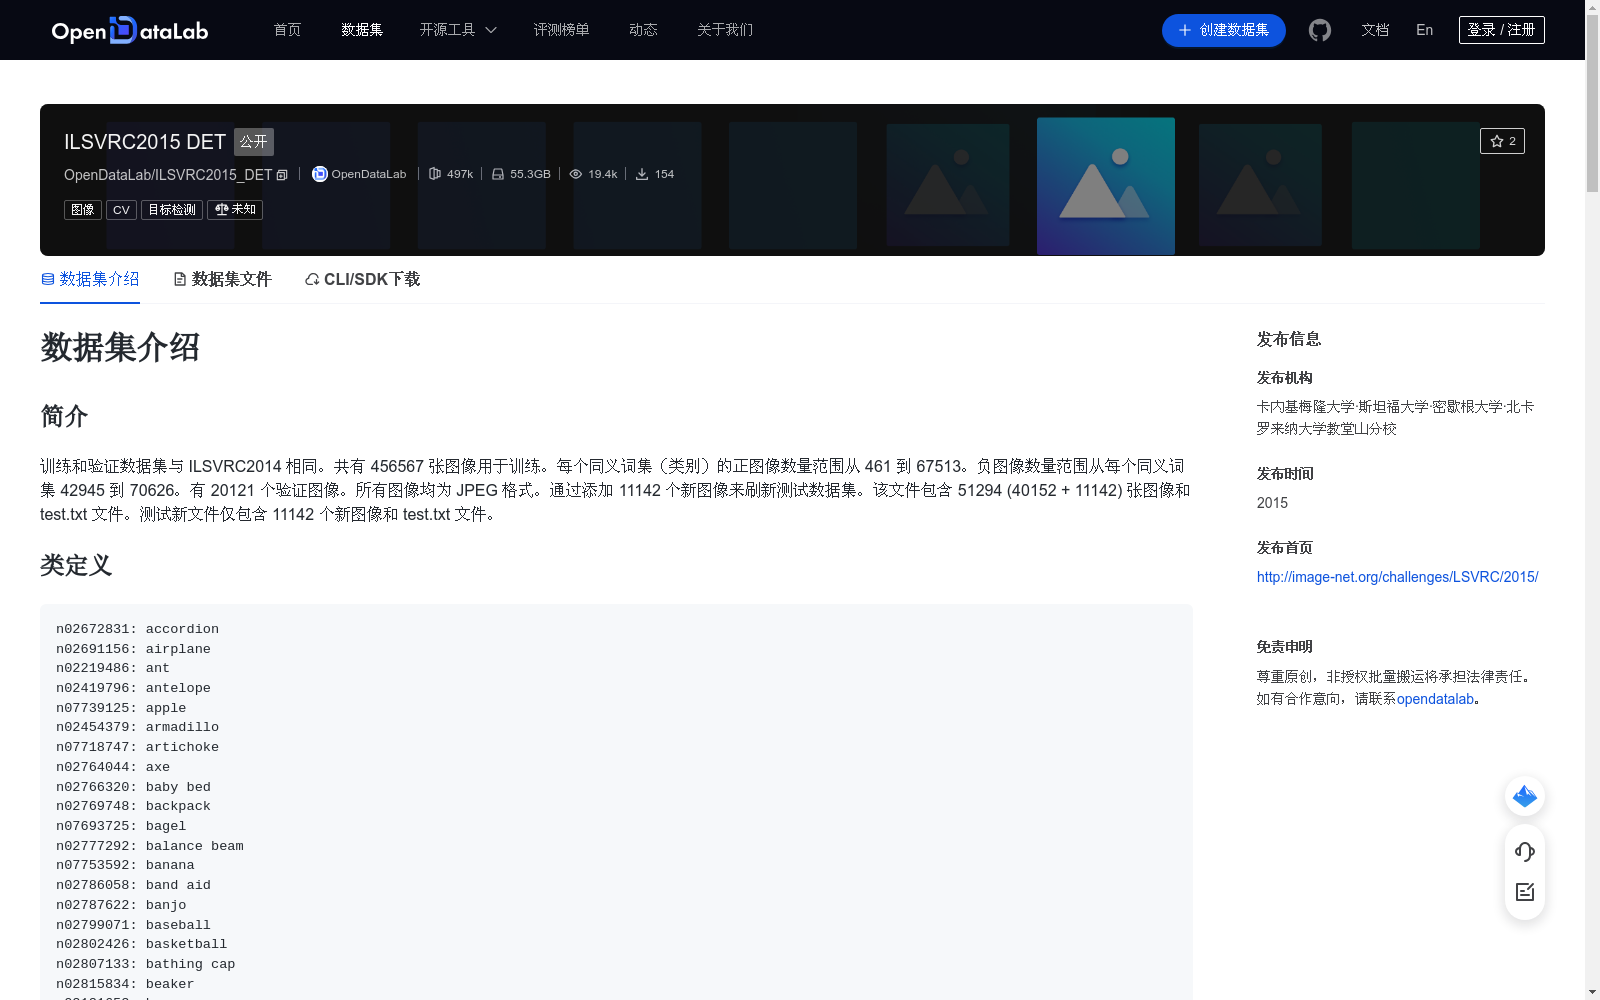The height and width of the screenshot is (1000, 1600).
Task: Switch language to En
Action: (1424, 30)
